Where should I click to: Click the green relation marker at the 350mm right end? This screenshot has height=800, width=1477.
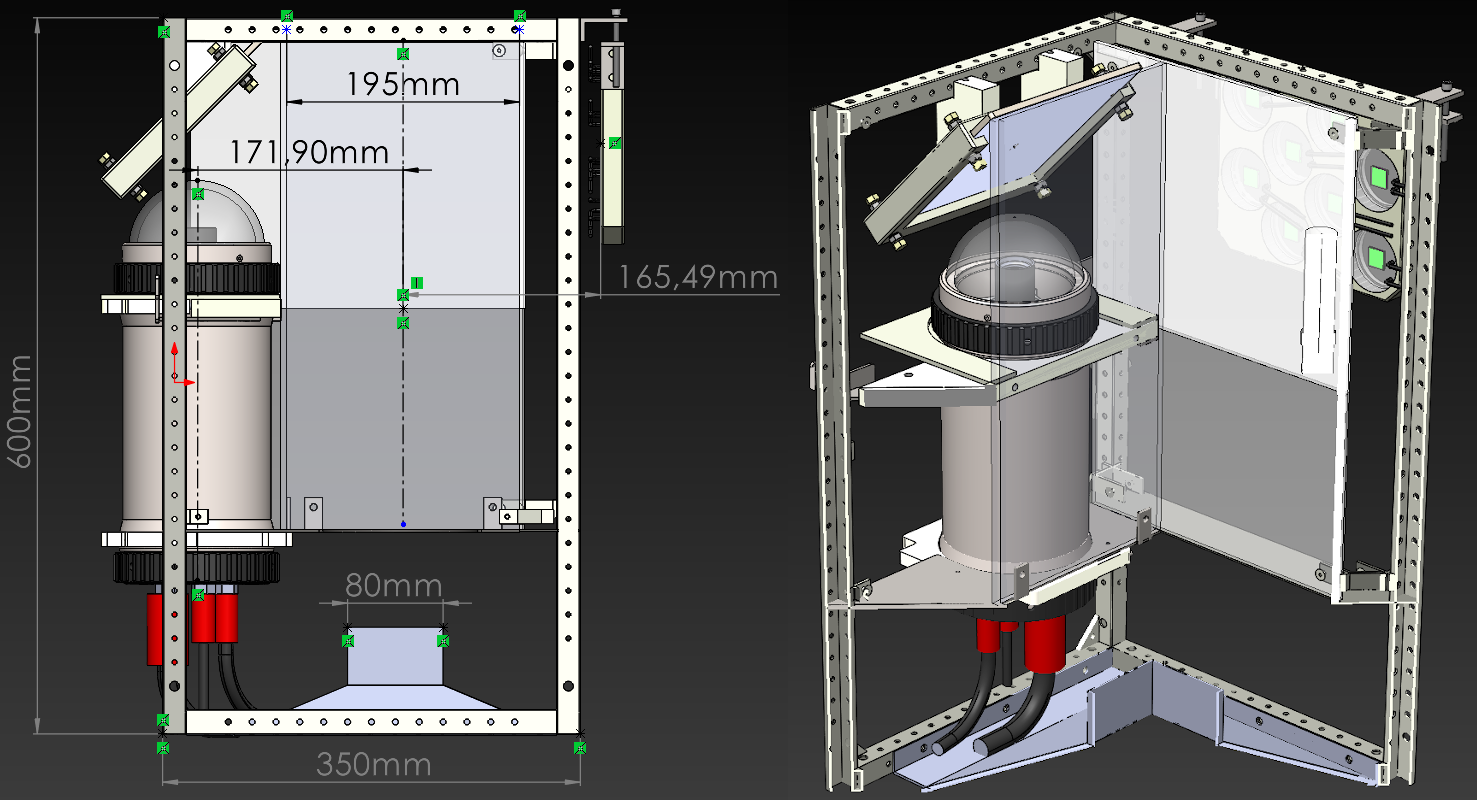580,746
